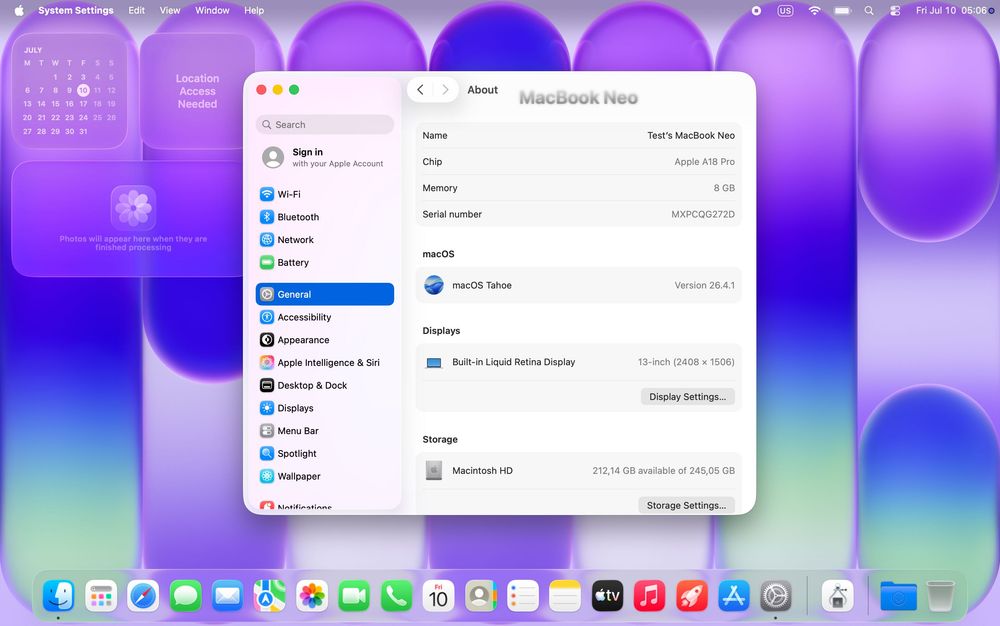Open the Window menu

pos(212,11)
